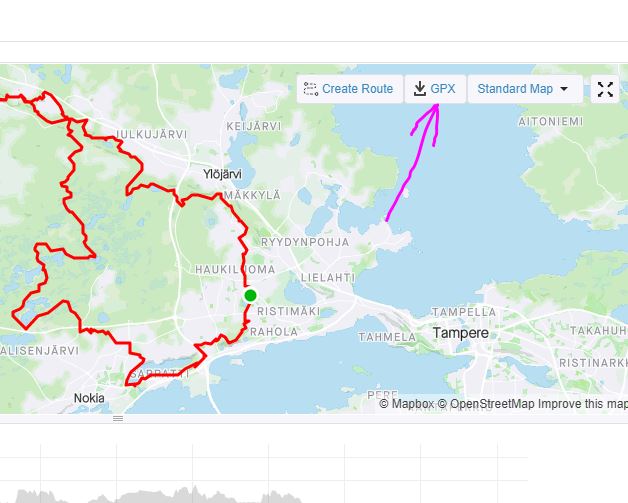Click the Nokia town label

pyautogui.click(x=89, y=398)
